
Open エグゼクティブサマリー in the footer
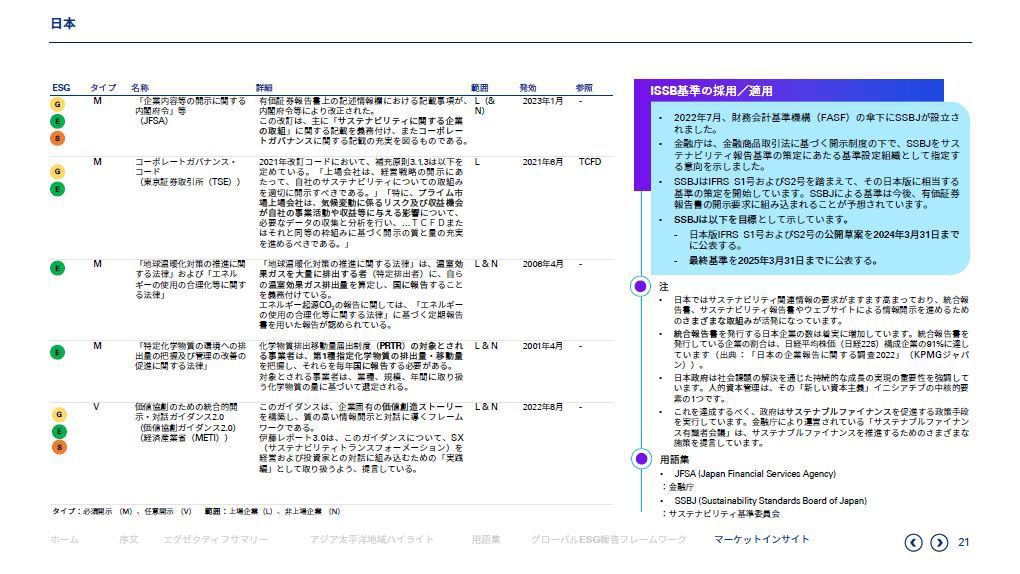pos(216,540)
